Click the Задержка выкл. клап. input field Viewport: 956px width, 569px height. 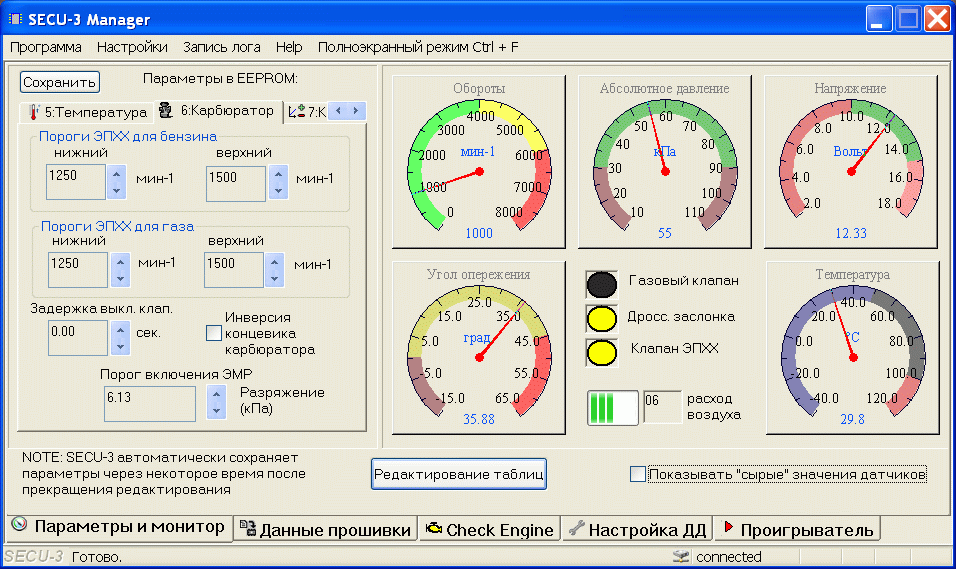(x=78, y=337)
